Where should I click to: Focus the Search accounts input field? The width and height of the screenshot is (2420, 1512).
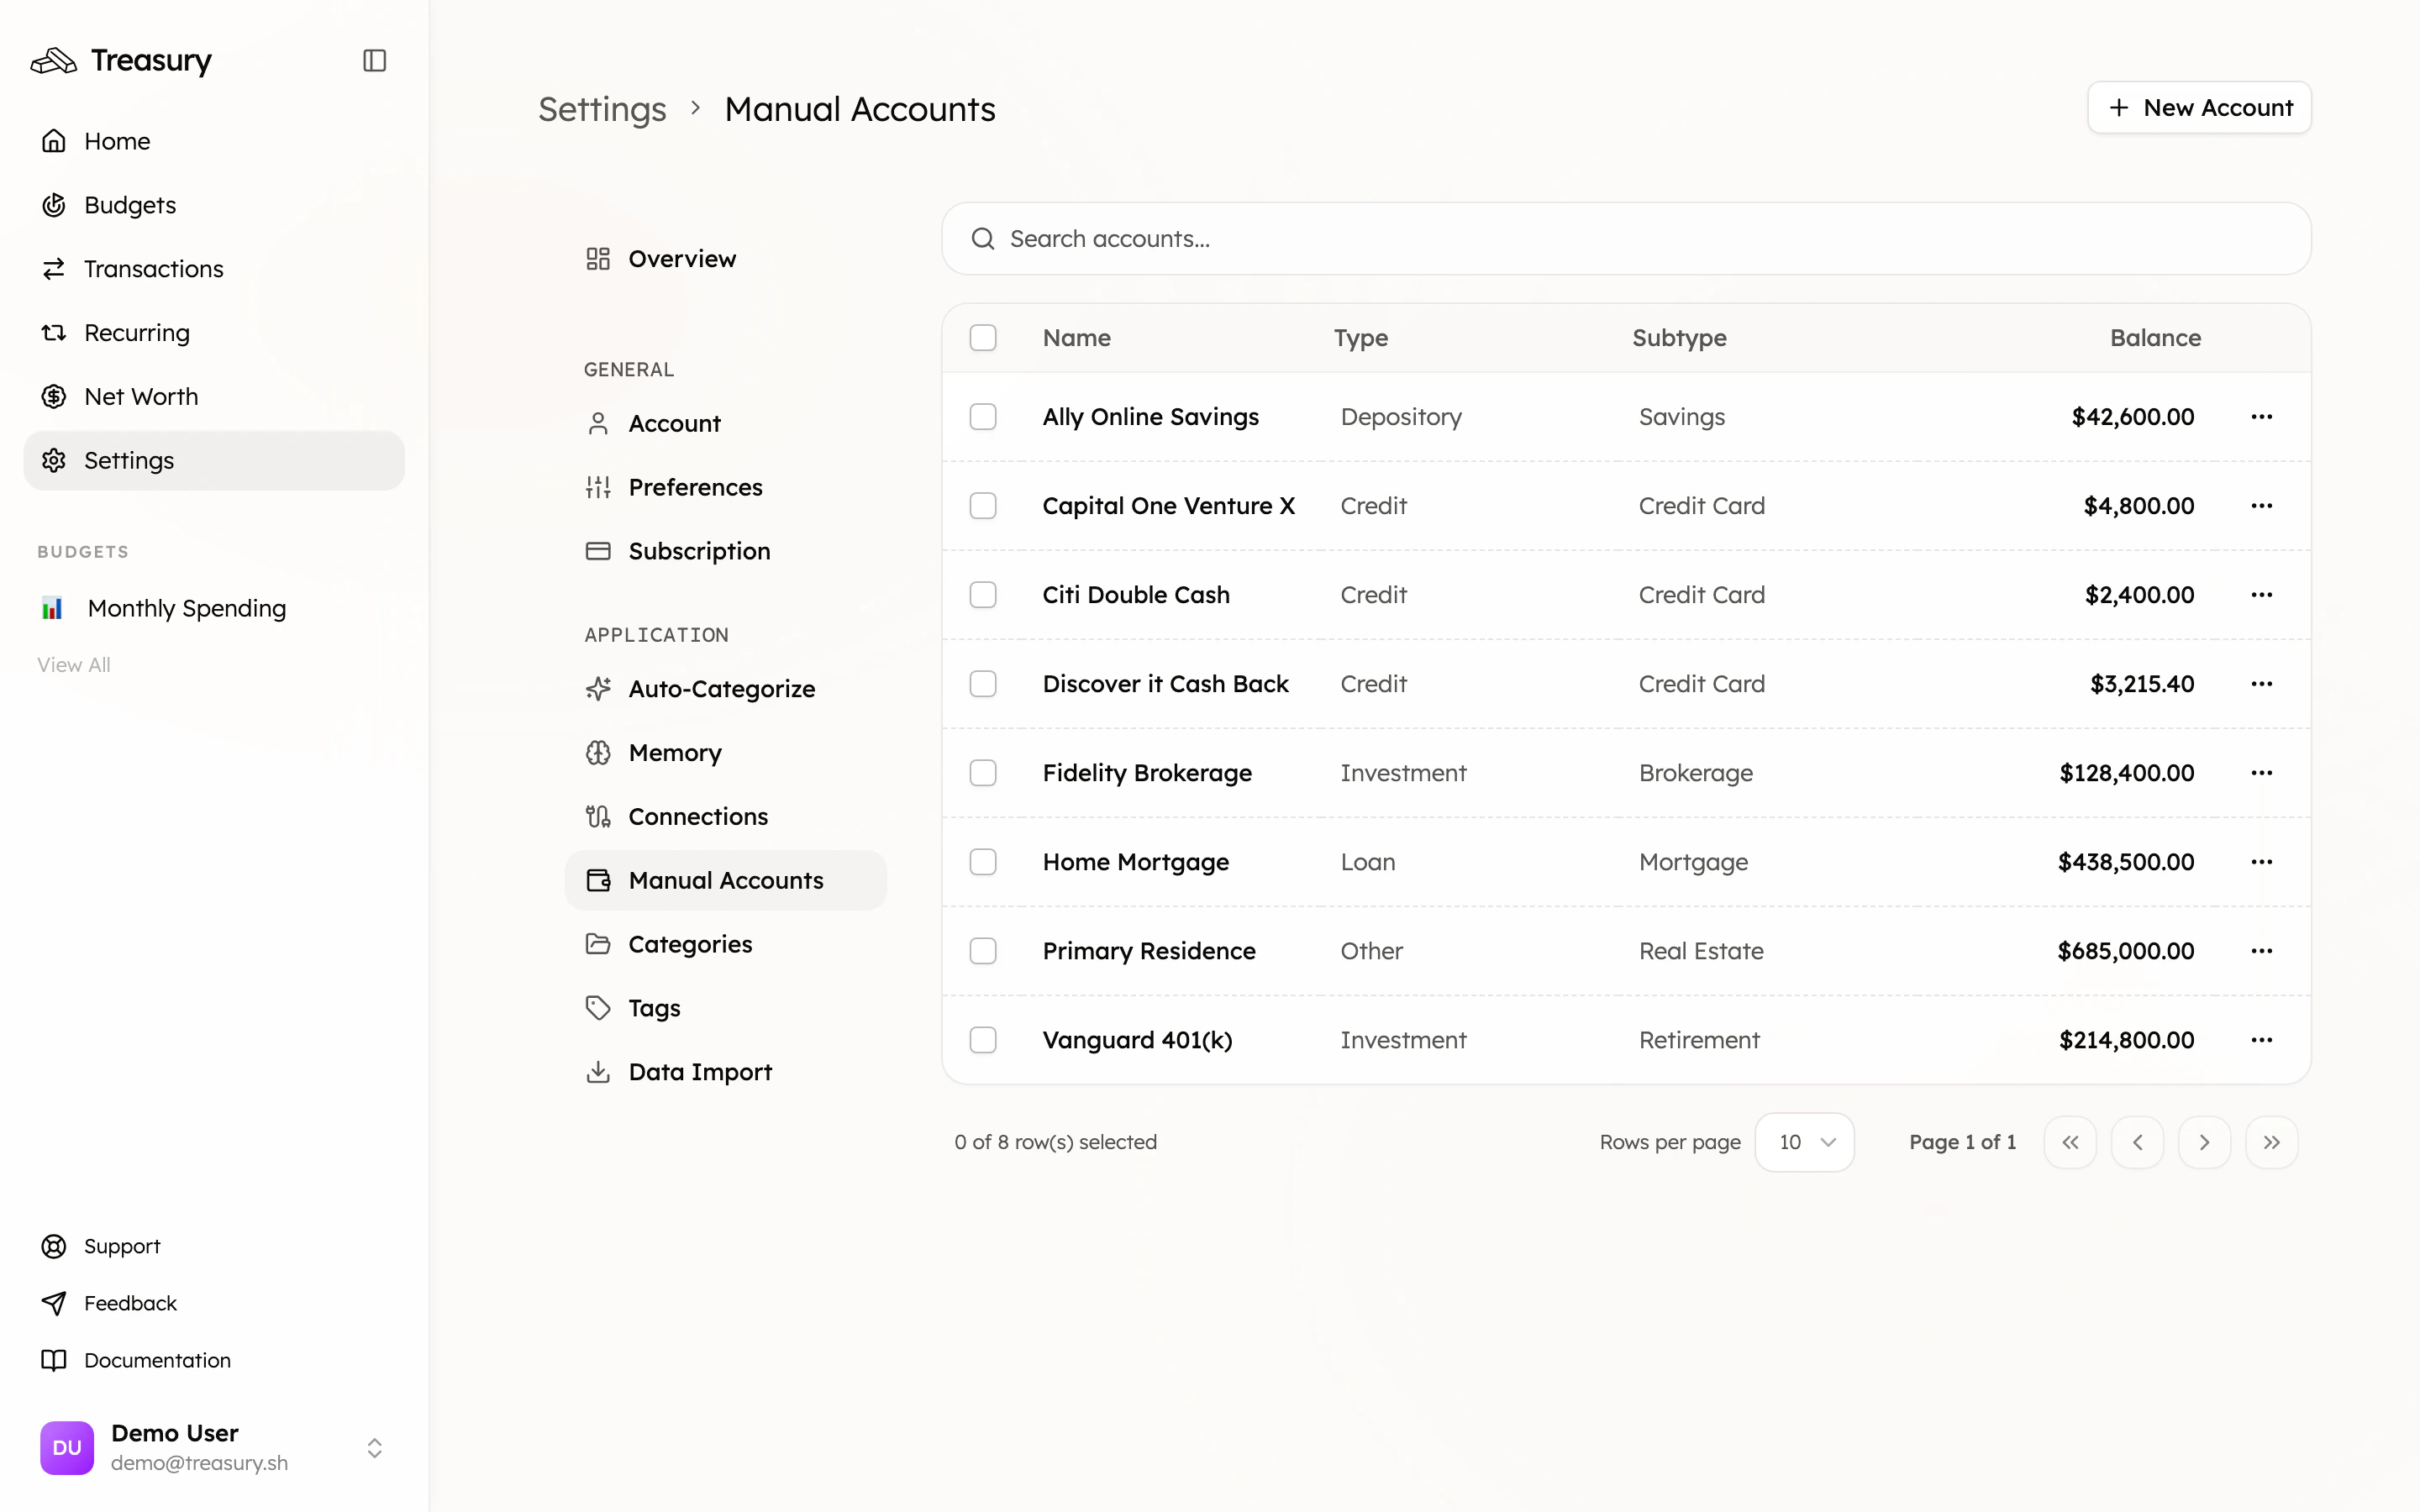coord(1626,239)
